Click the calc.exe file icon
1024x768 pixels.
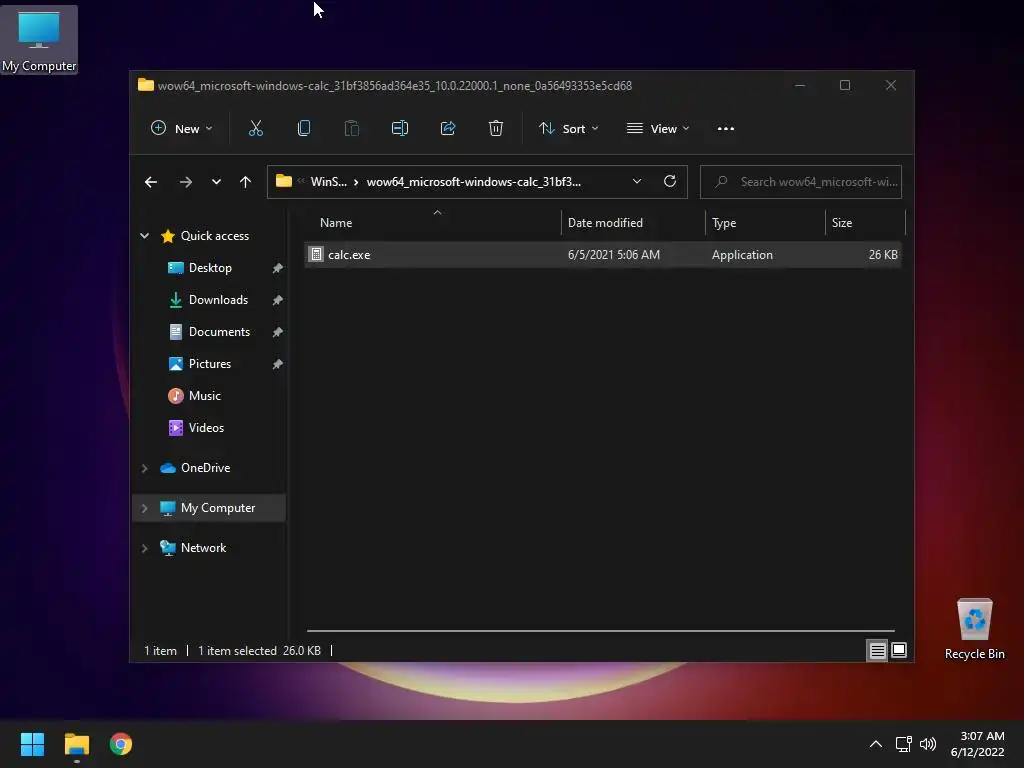tap(316, 255)
